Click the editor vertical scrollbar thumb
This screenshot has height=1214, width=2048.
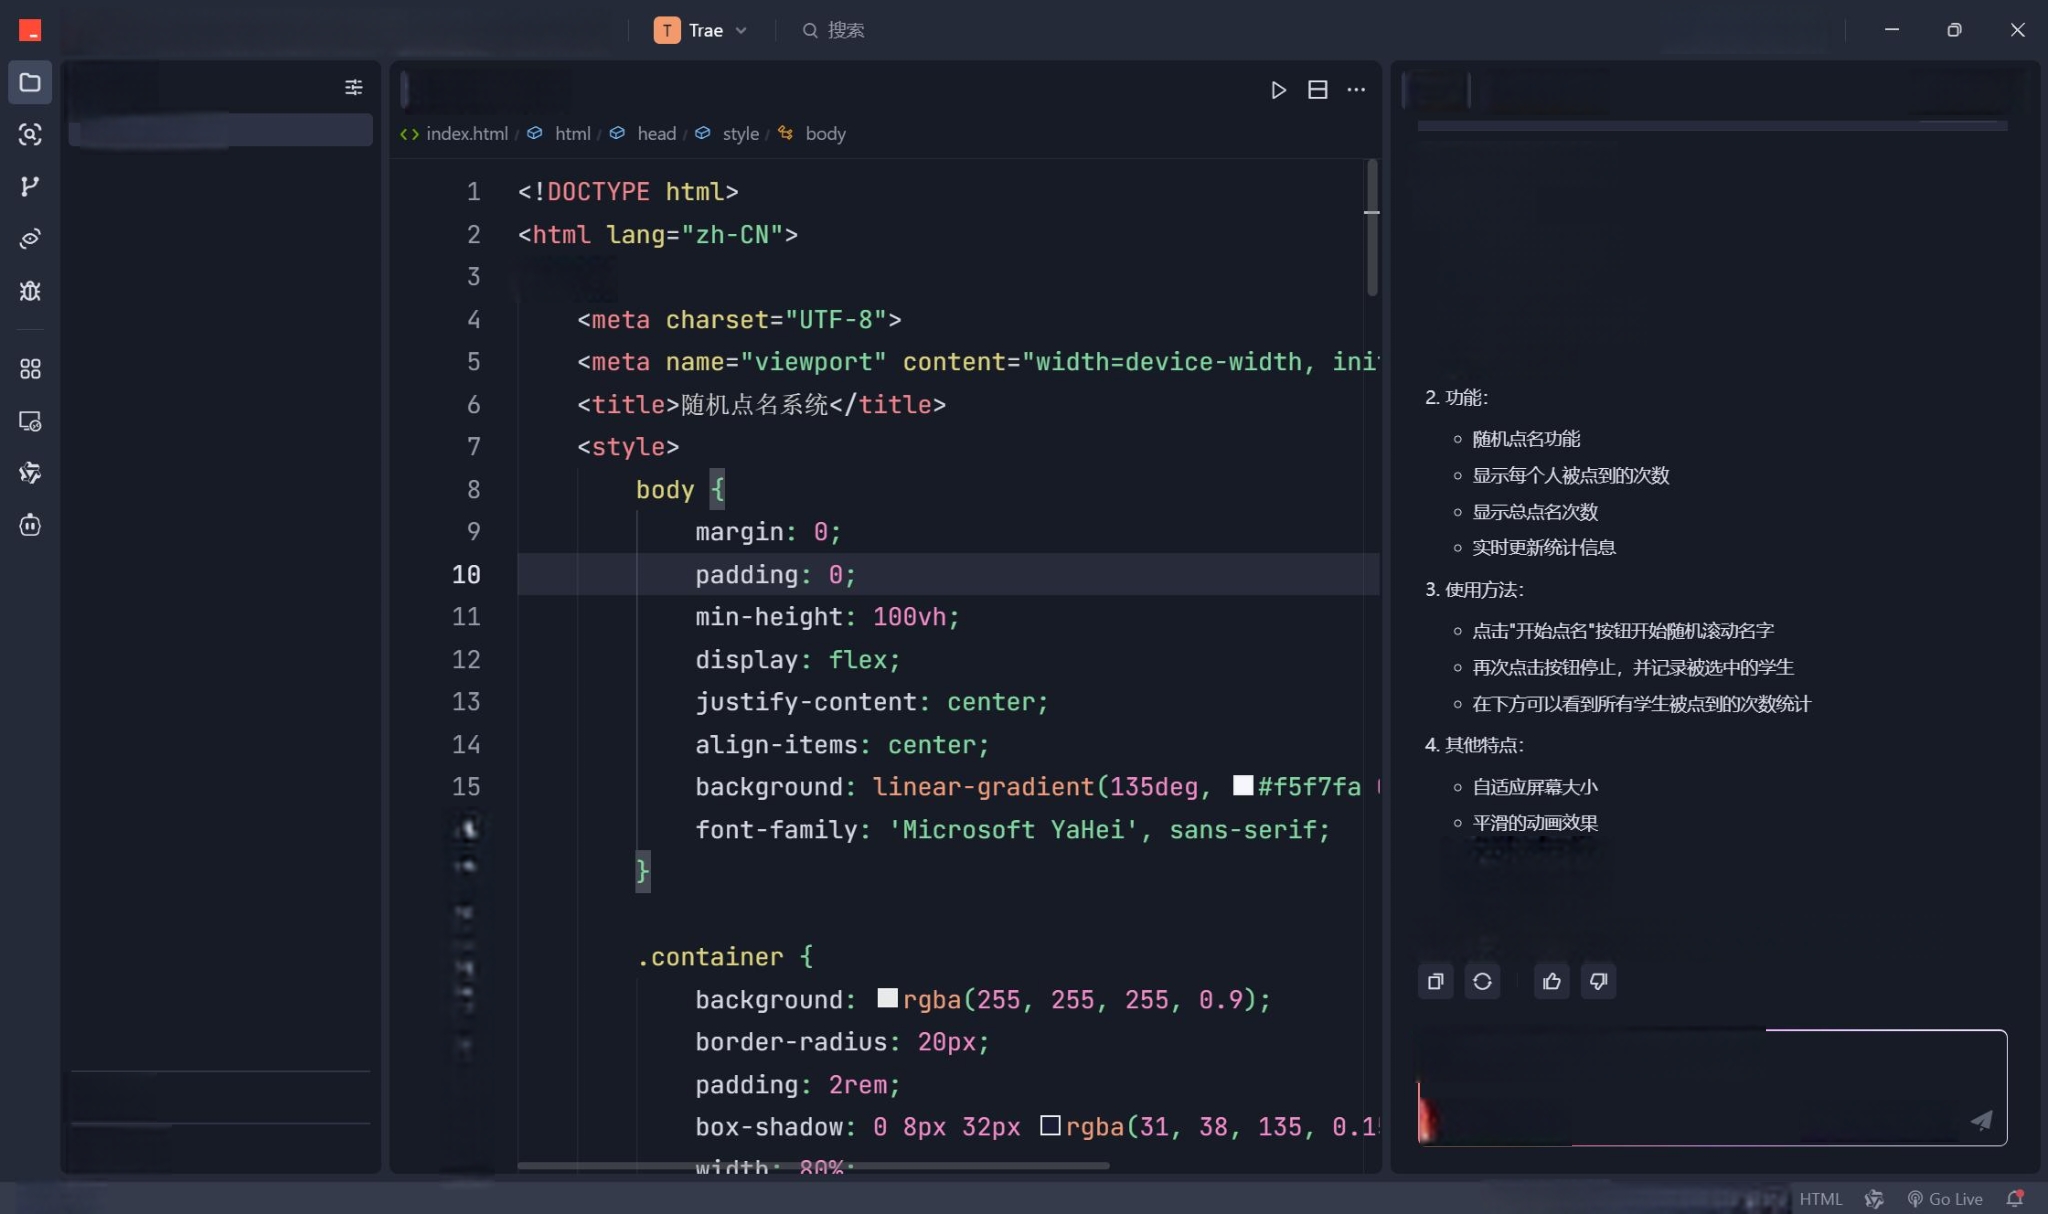(x=1372, y=228)
